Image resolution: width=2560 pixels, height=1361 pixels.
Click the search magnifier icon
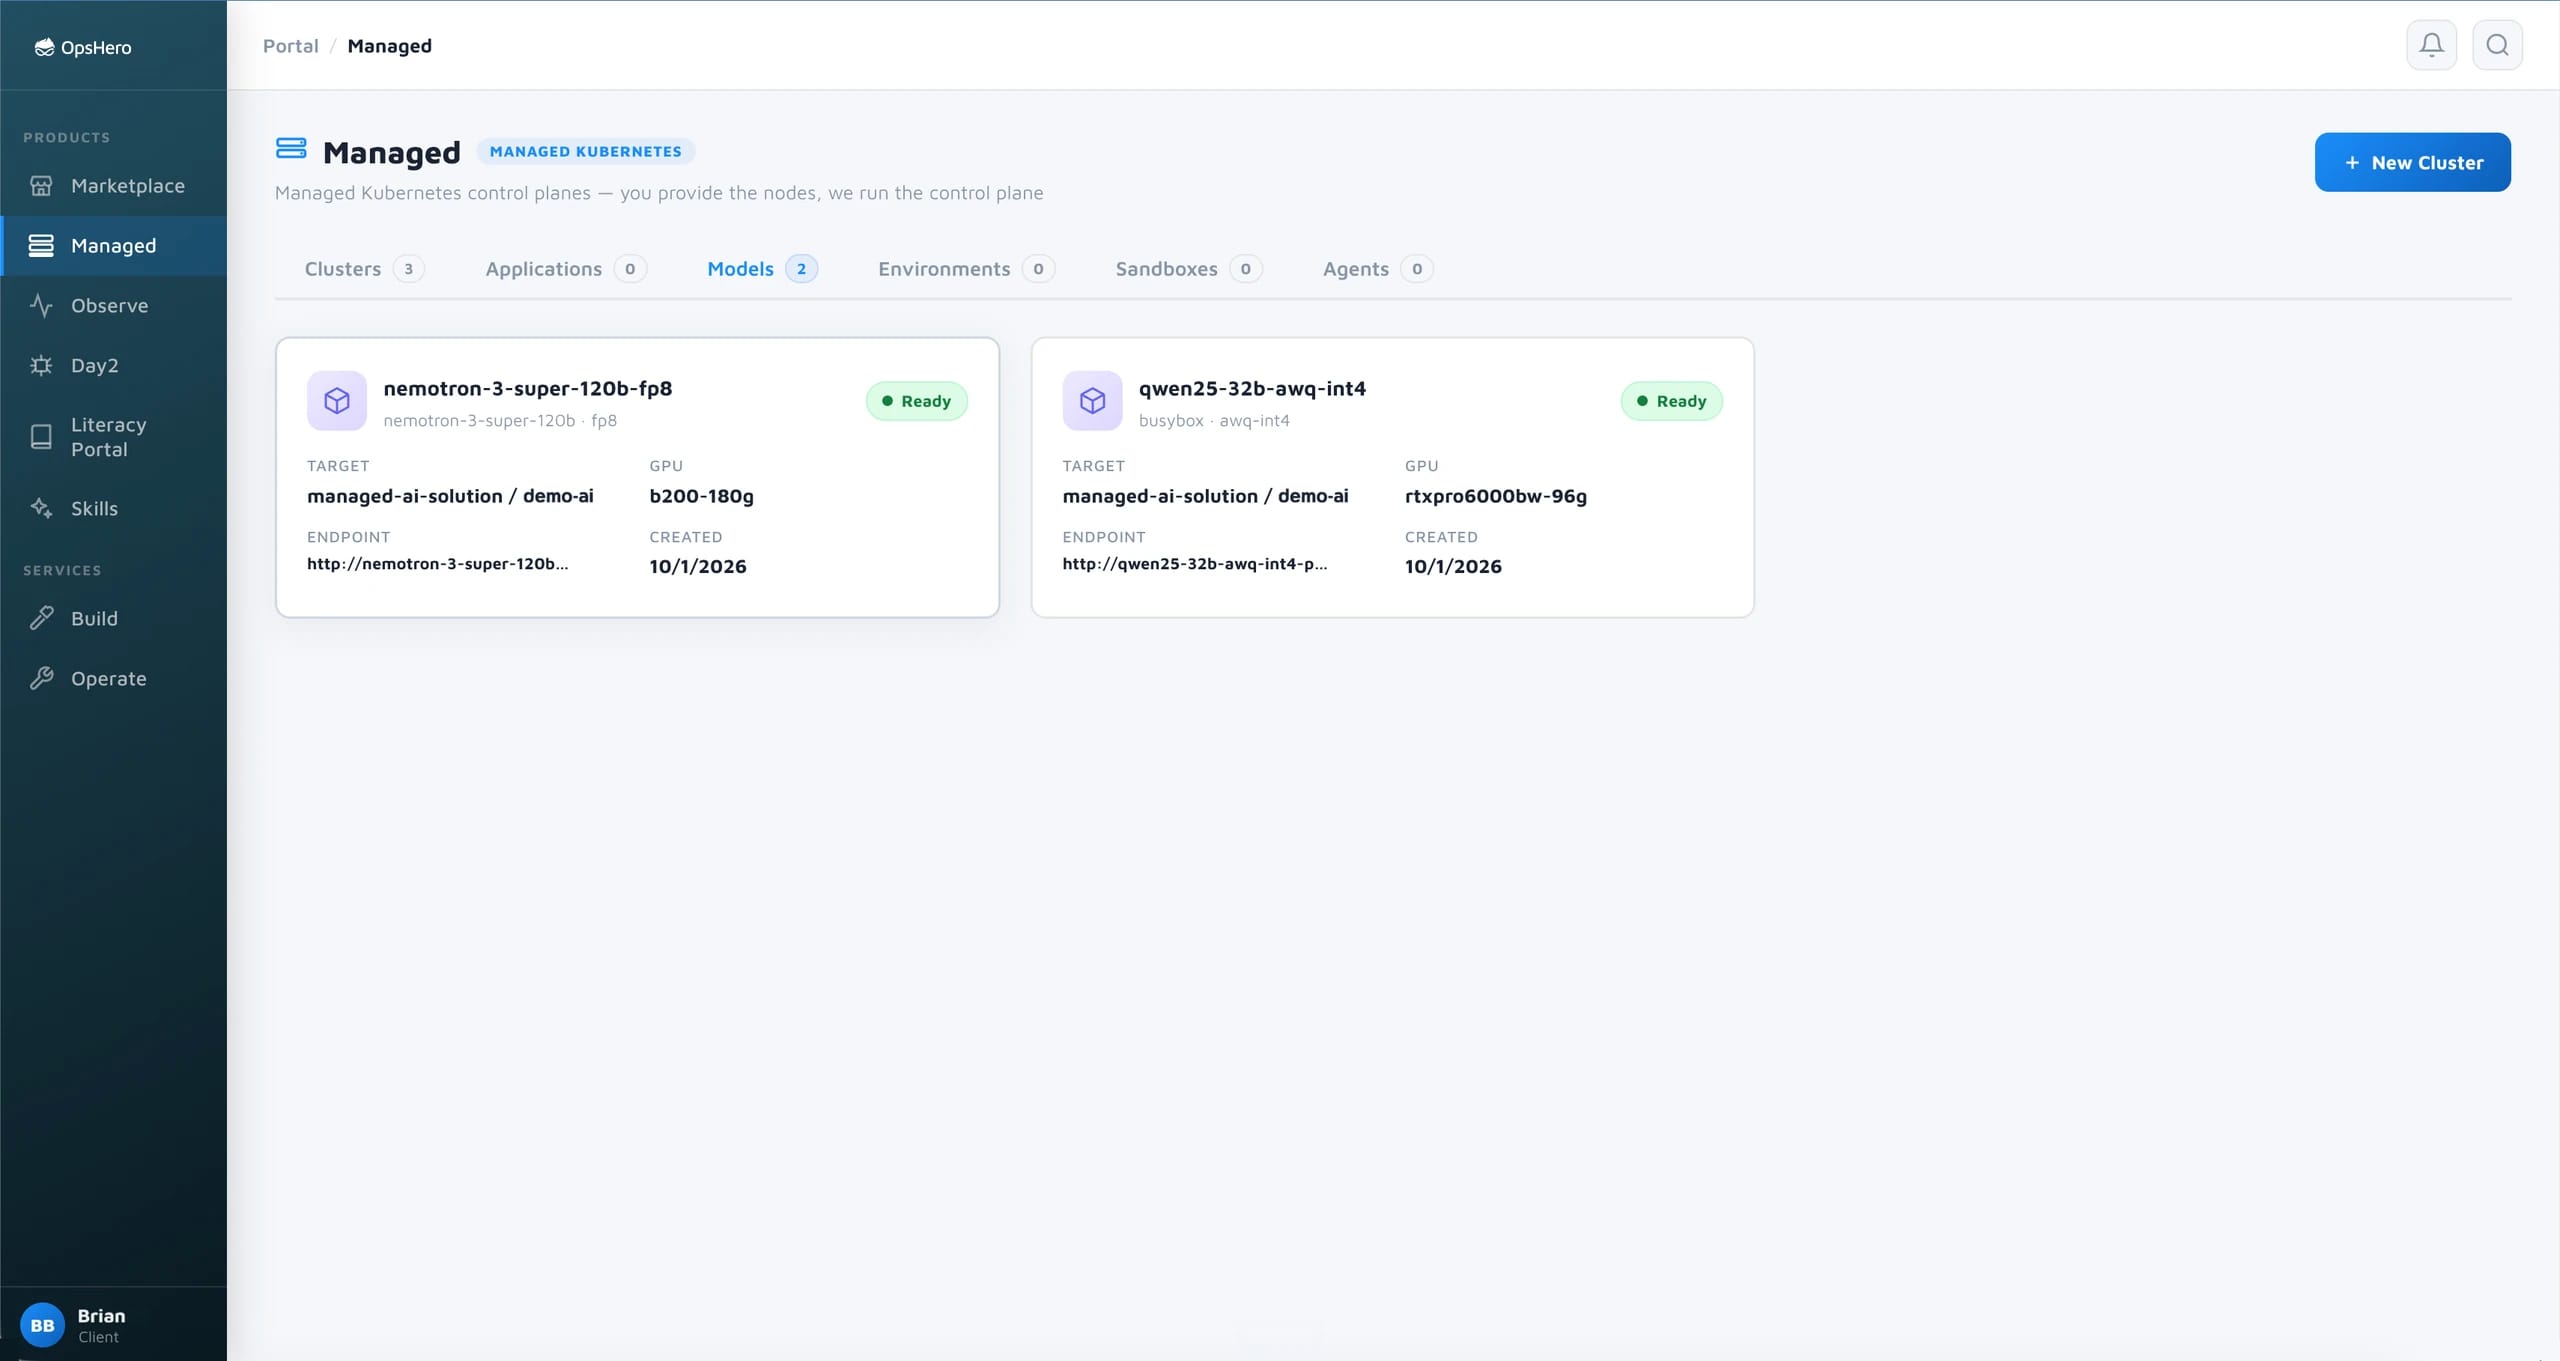[2497, 45]
